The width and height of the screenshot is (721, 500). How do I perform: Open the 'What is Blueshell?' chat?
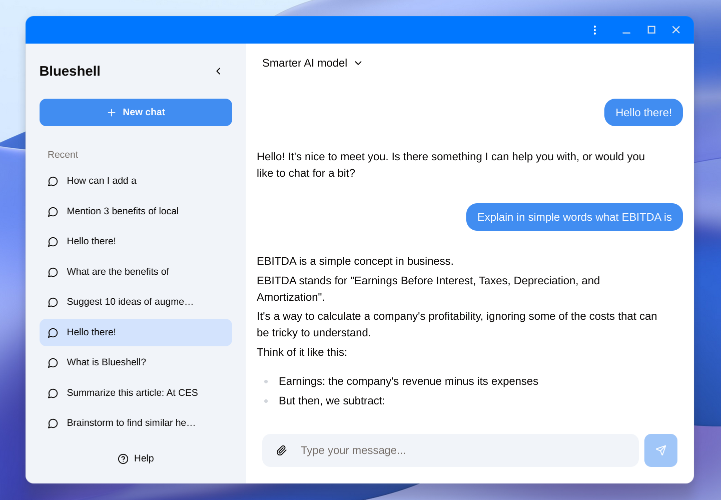136,362
